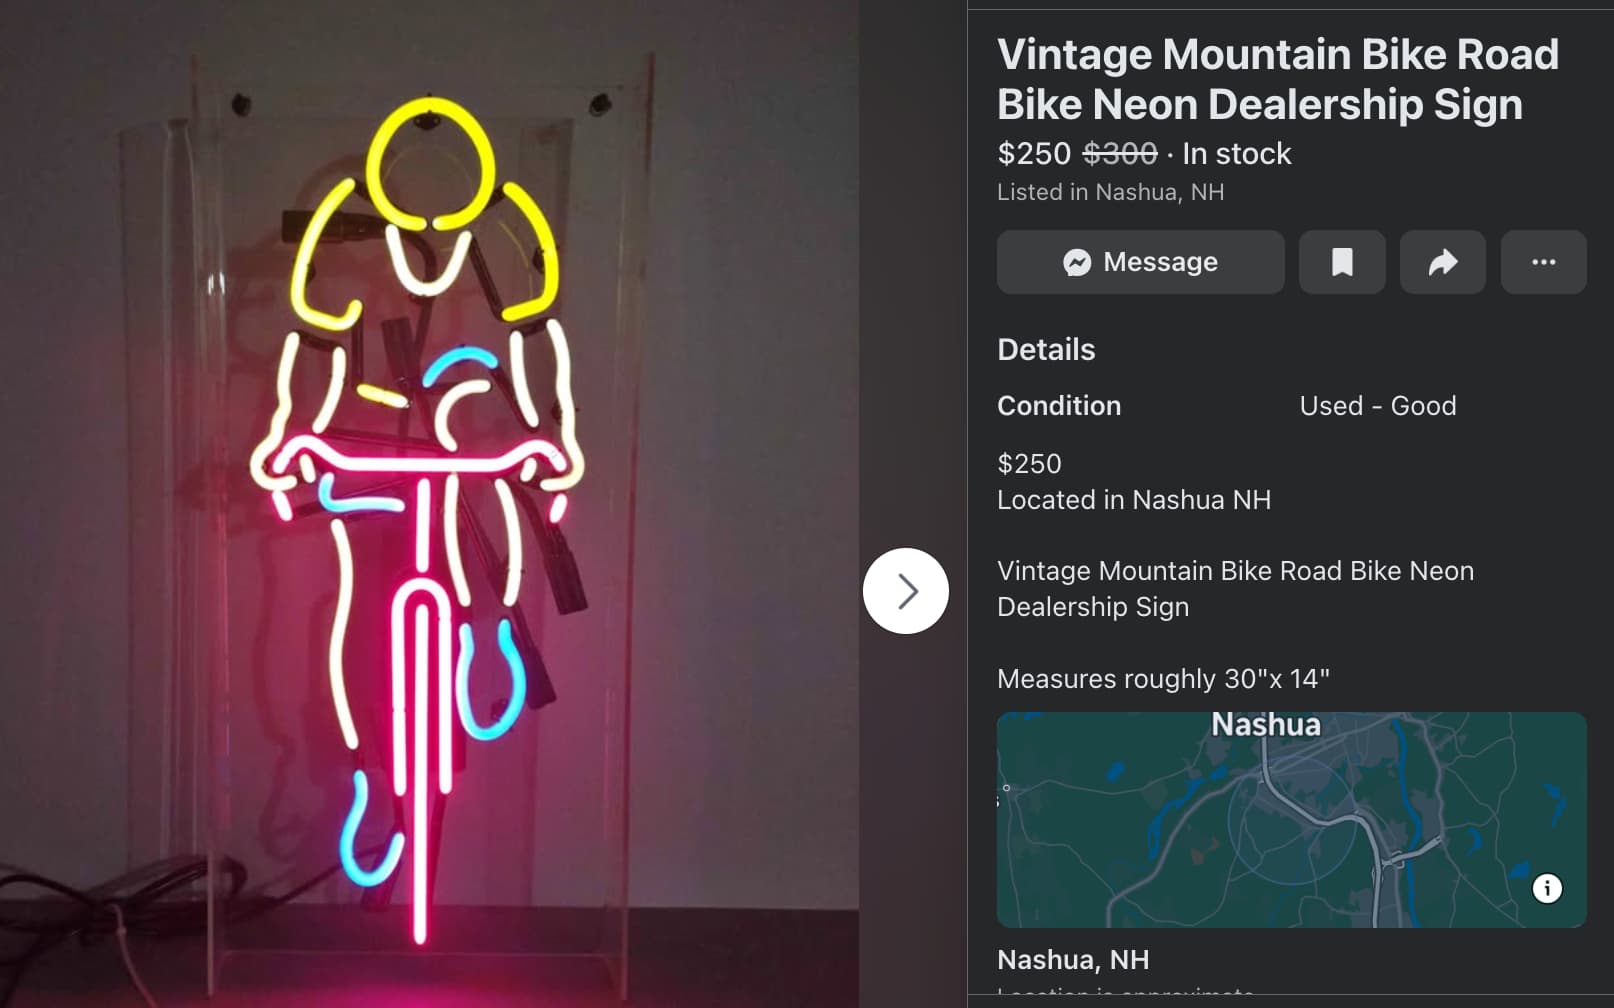Click the "Listed in Nashua, NH" link
Image resolution: width=1614 pixels, height=1008 pixels.
(1110, 192)
